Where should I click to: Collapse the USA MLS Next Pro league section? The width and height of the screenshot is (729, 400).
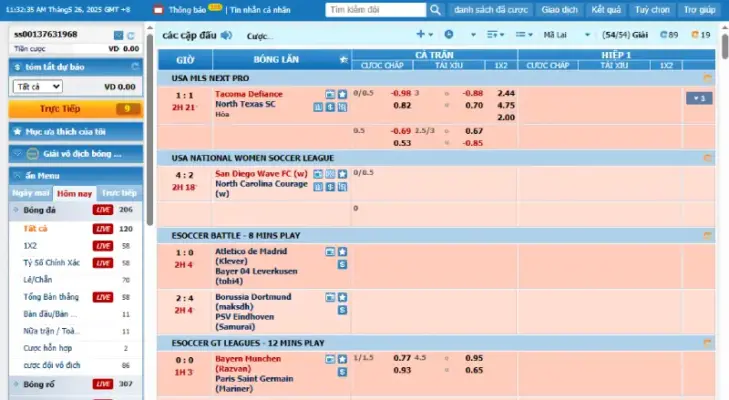pos(708,78)
